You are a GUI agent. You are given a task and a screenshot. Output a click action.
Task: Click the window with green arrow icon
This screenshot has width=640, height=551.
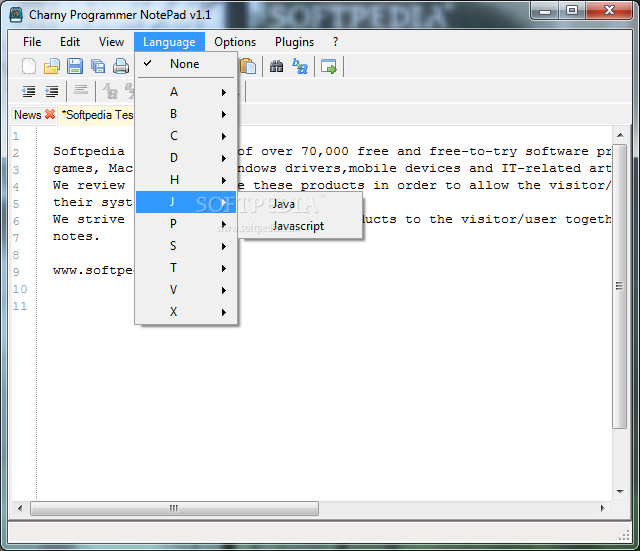(x=329, y=66)
